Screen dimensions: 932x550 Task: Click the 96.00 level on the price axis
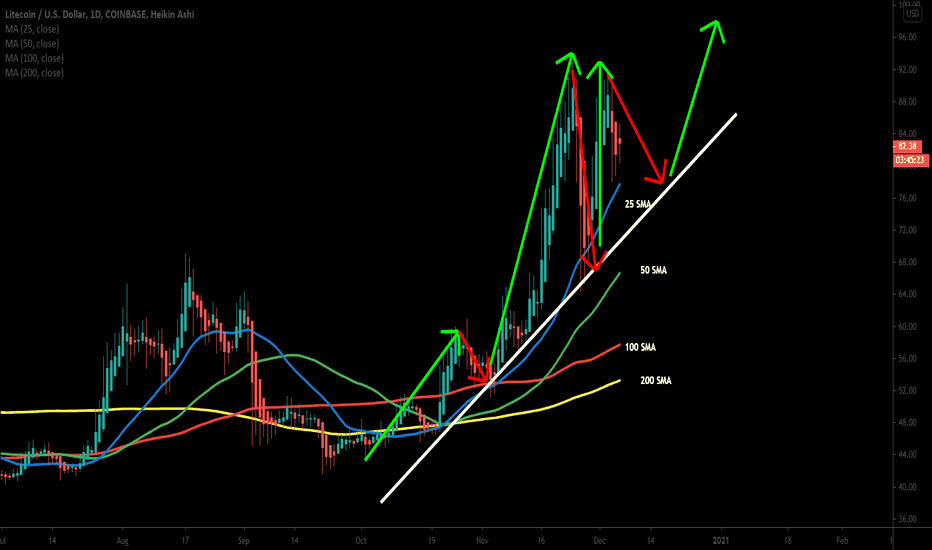point(907,37)
